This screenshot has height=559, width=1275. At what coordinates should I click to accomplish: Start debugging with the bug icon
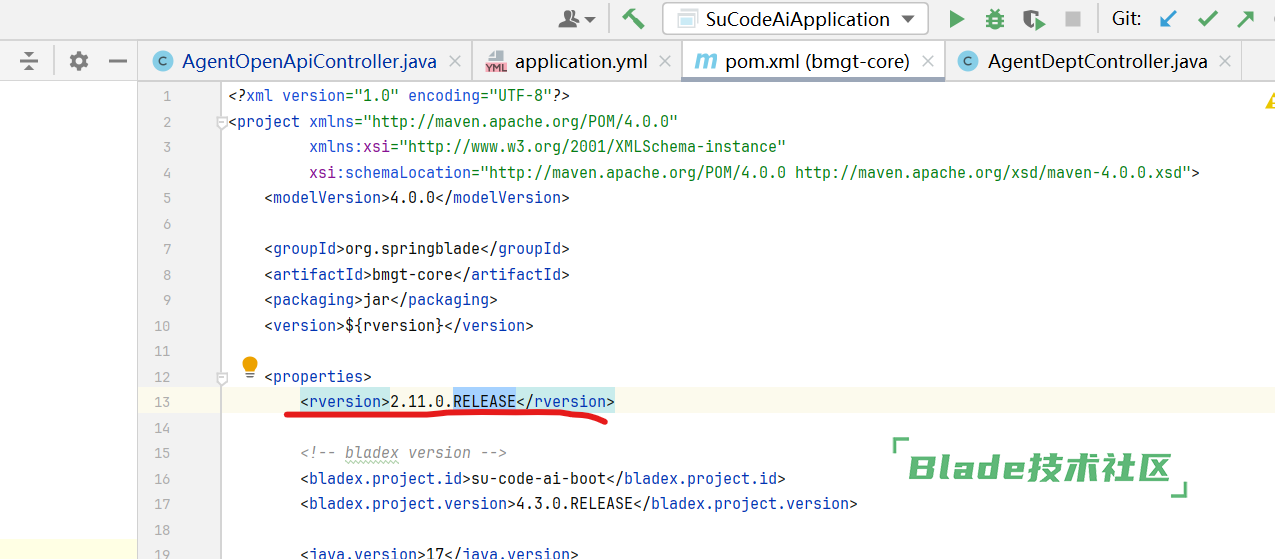point(994,19)
